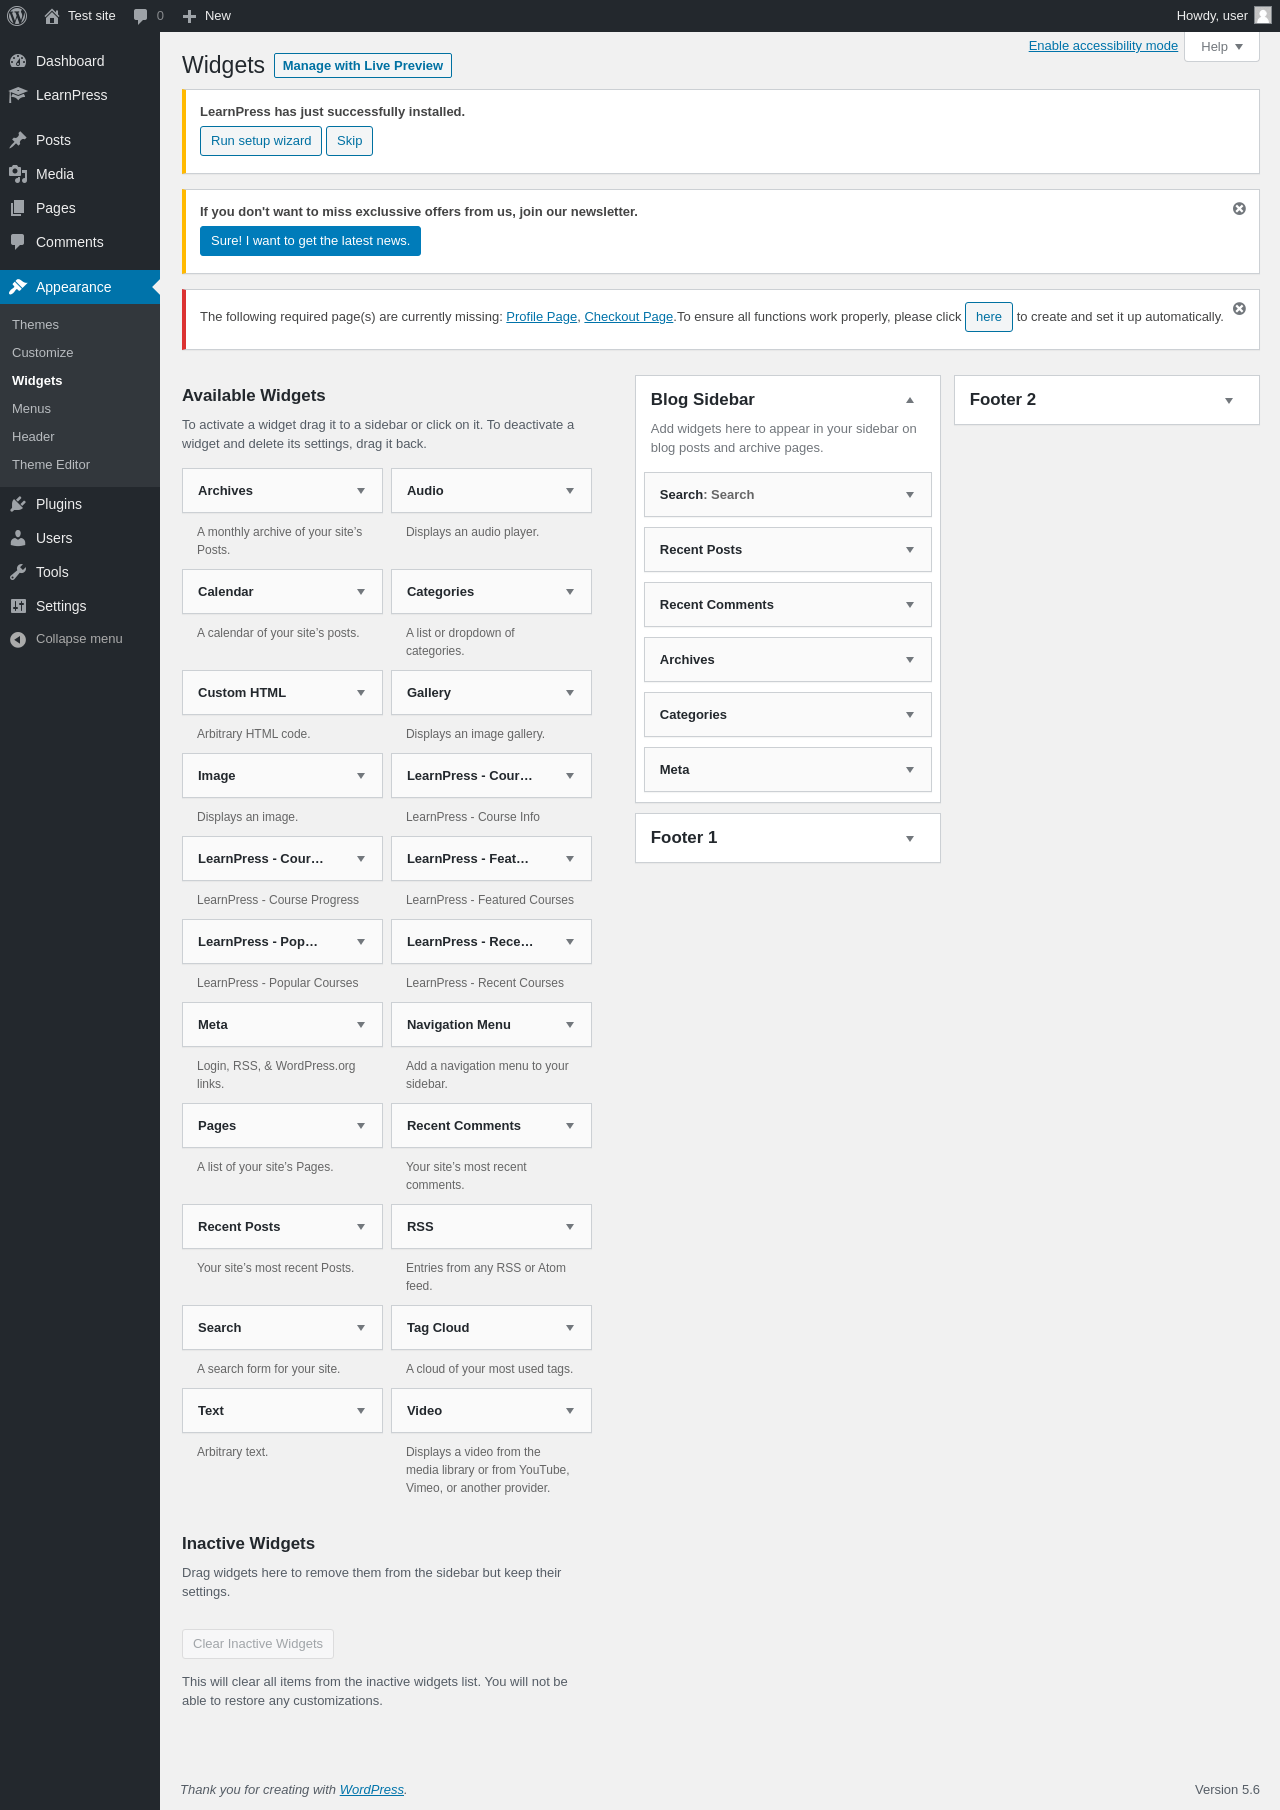
Task: Expand the Navigation Menu widget
Action: coord(570,1025)
